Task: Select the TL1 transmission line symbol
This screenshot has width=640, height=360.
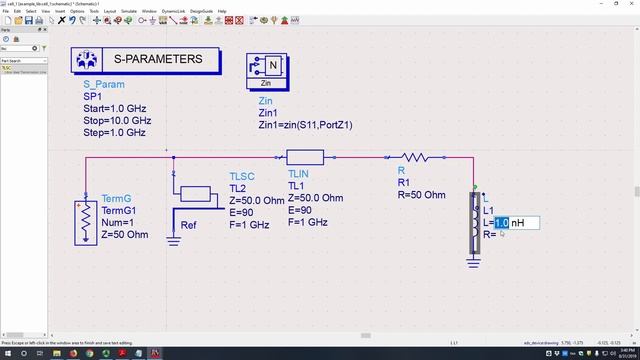Action: 305,157
